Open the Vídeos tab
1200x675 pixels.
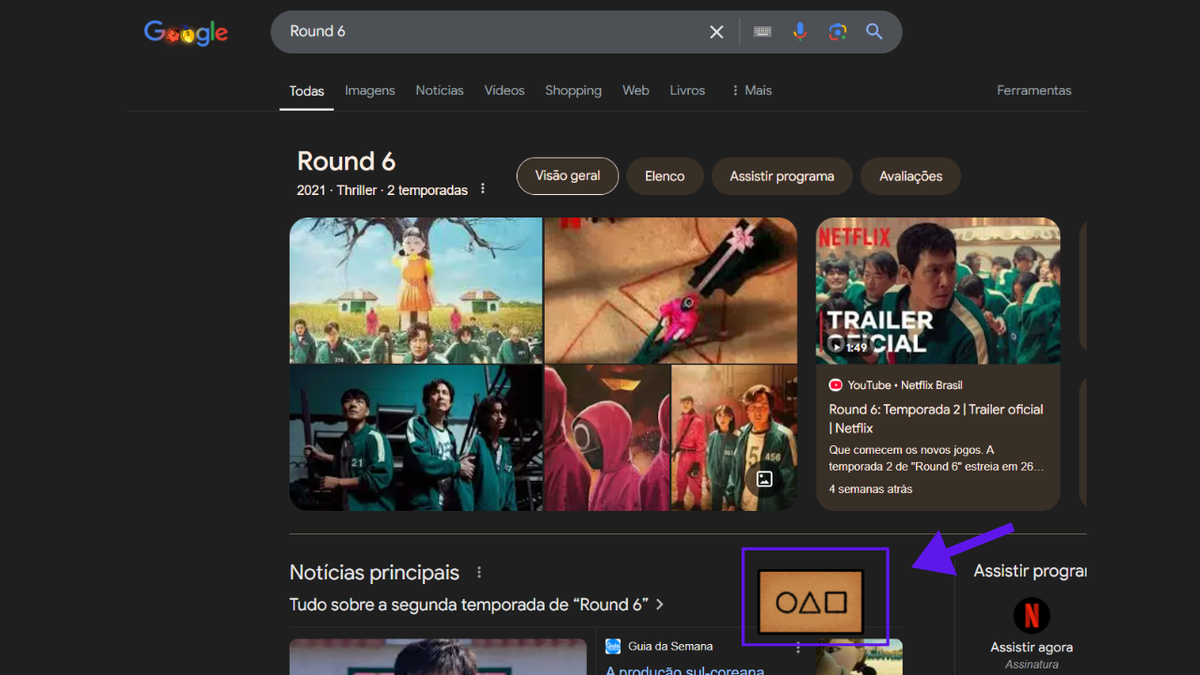(x=504, y=90)
